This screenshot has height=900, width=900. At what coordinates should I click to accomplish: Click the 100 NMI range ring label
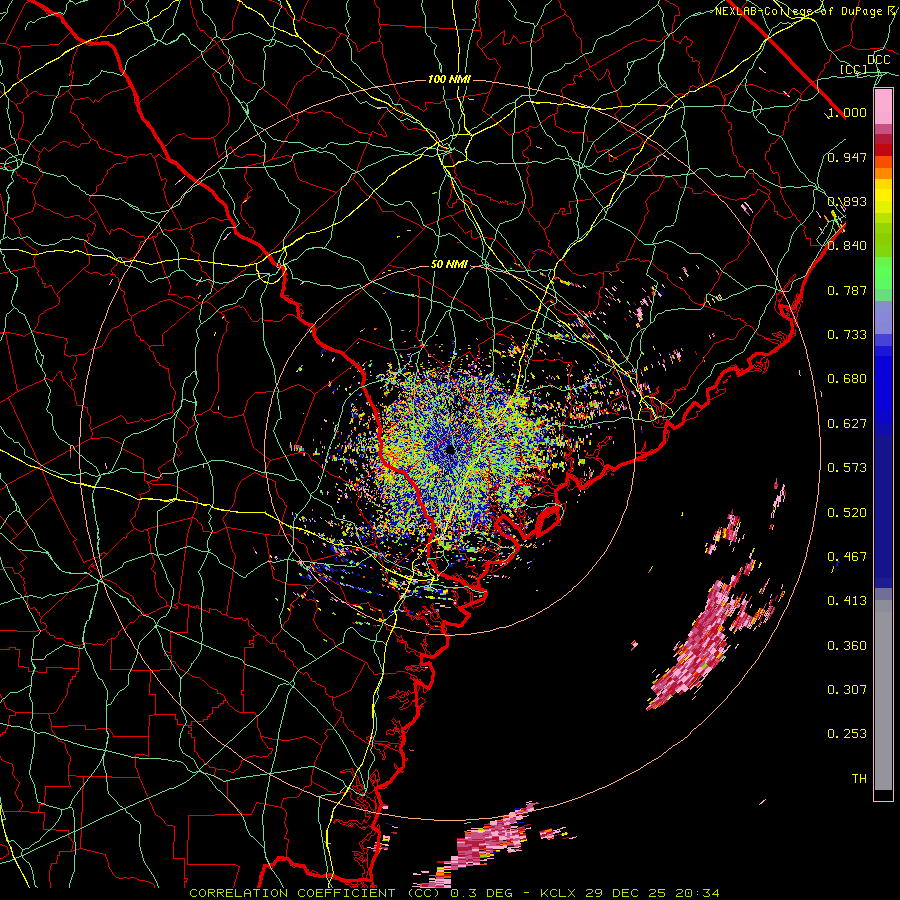449,79
